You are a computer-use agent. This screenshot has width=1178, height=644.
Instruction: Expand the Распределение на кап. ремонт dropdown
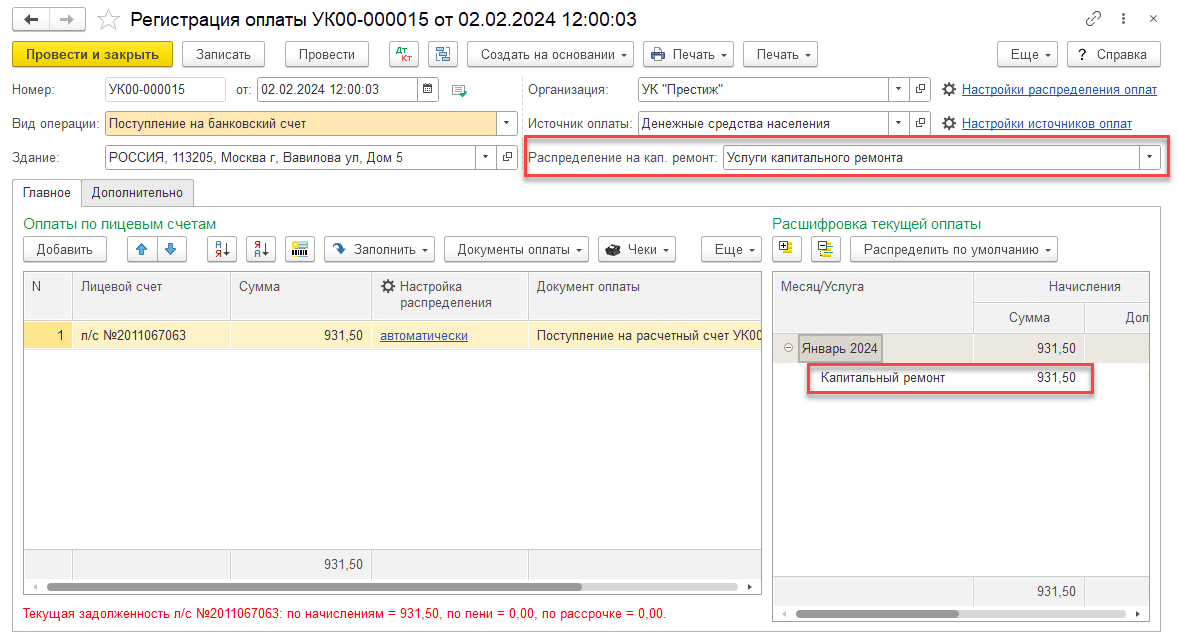click(x=1149, y=157)
